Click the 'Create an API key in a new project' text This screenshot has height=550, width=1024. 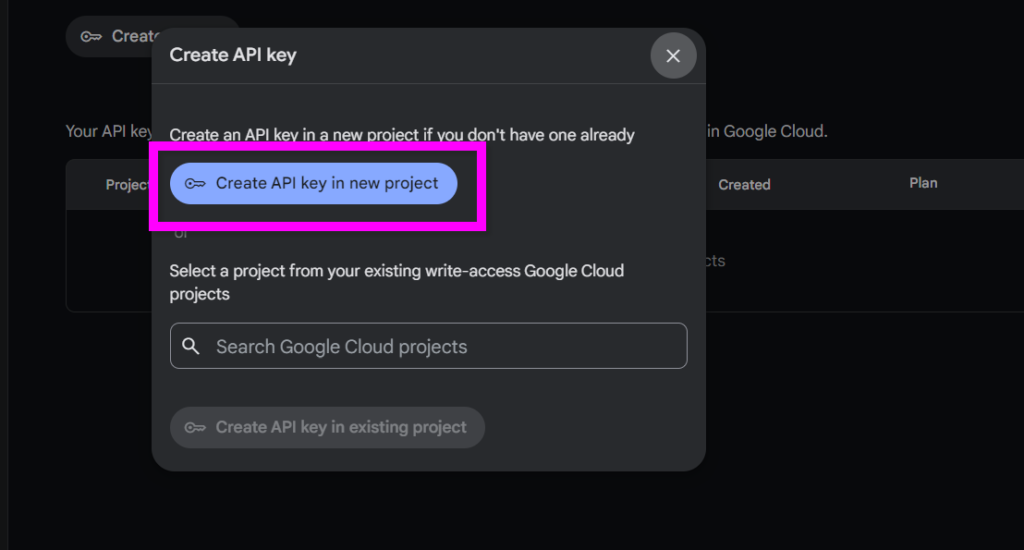(300, 134)
